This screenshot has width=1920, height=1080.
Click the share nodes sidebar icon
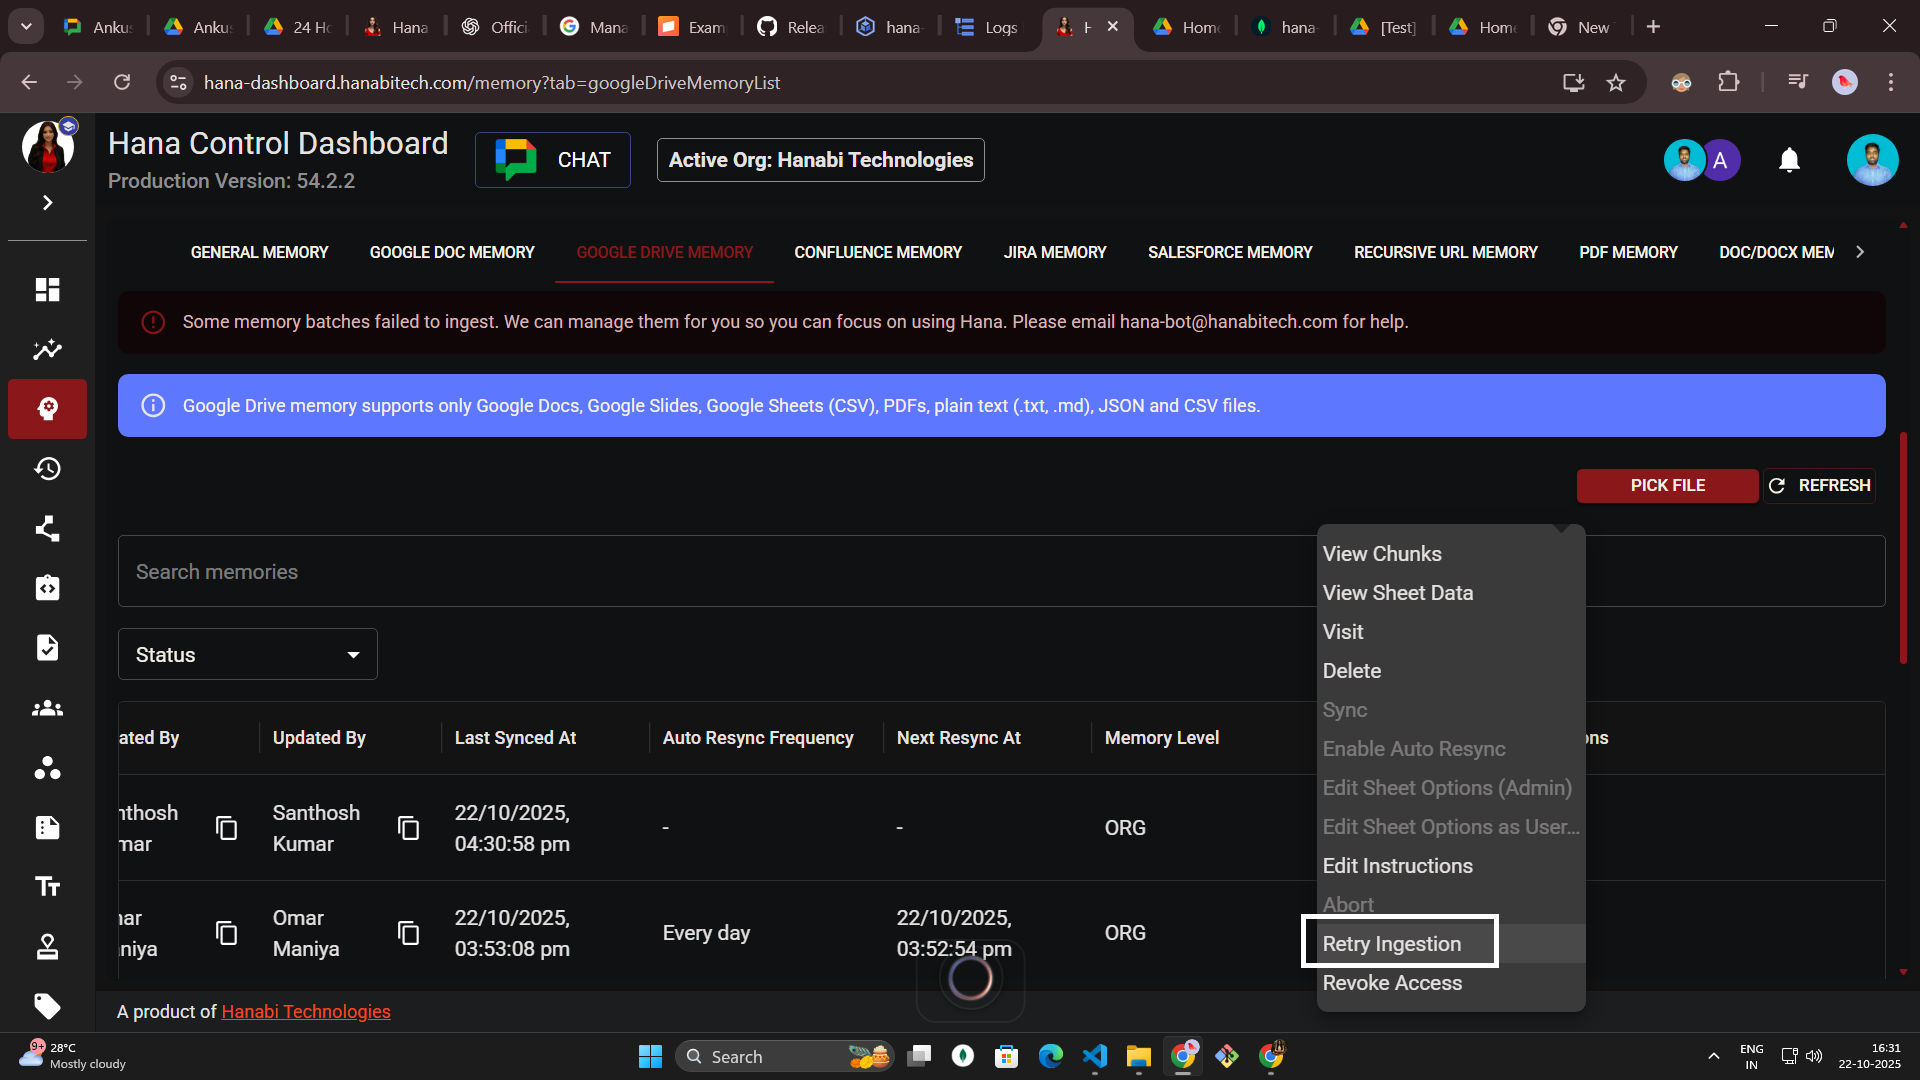tap(47, 528)
